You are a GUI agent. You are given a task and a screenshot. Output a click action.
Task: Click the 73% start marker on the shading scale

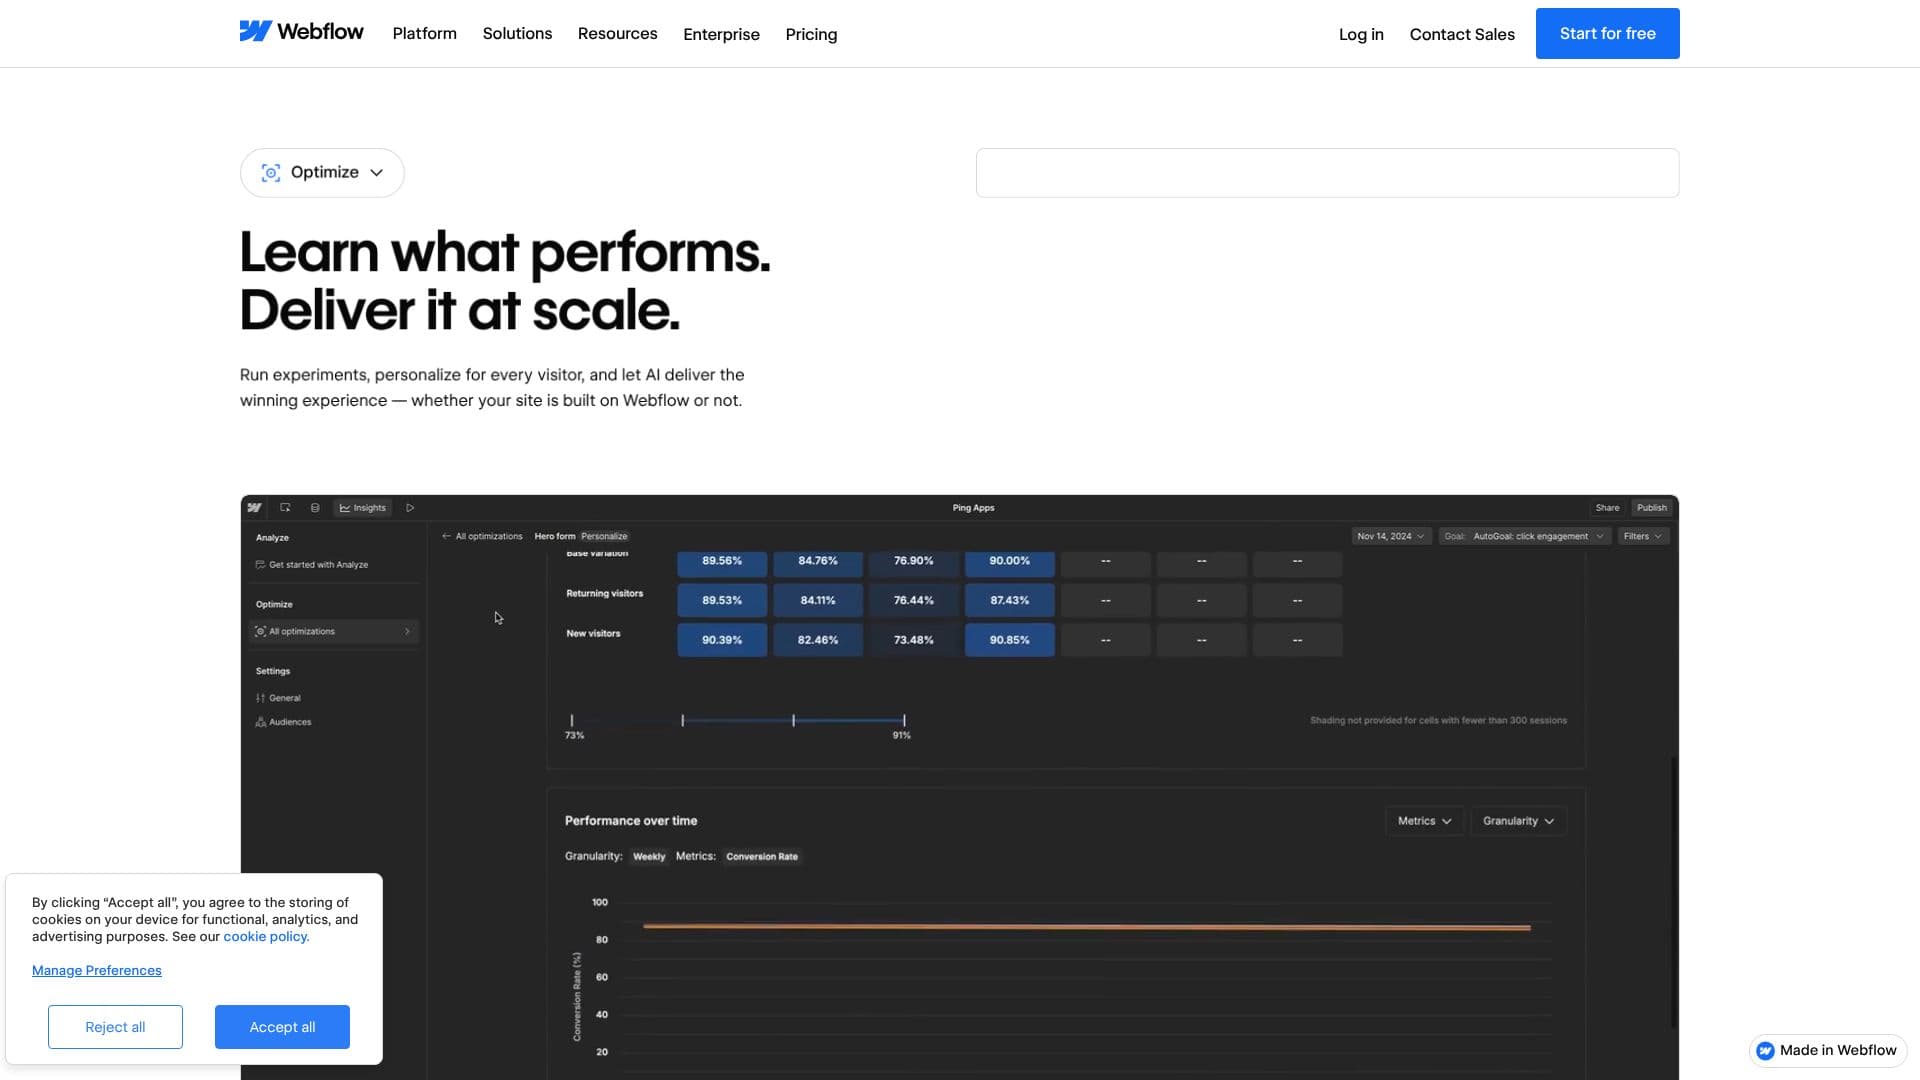click(572, 720)
